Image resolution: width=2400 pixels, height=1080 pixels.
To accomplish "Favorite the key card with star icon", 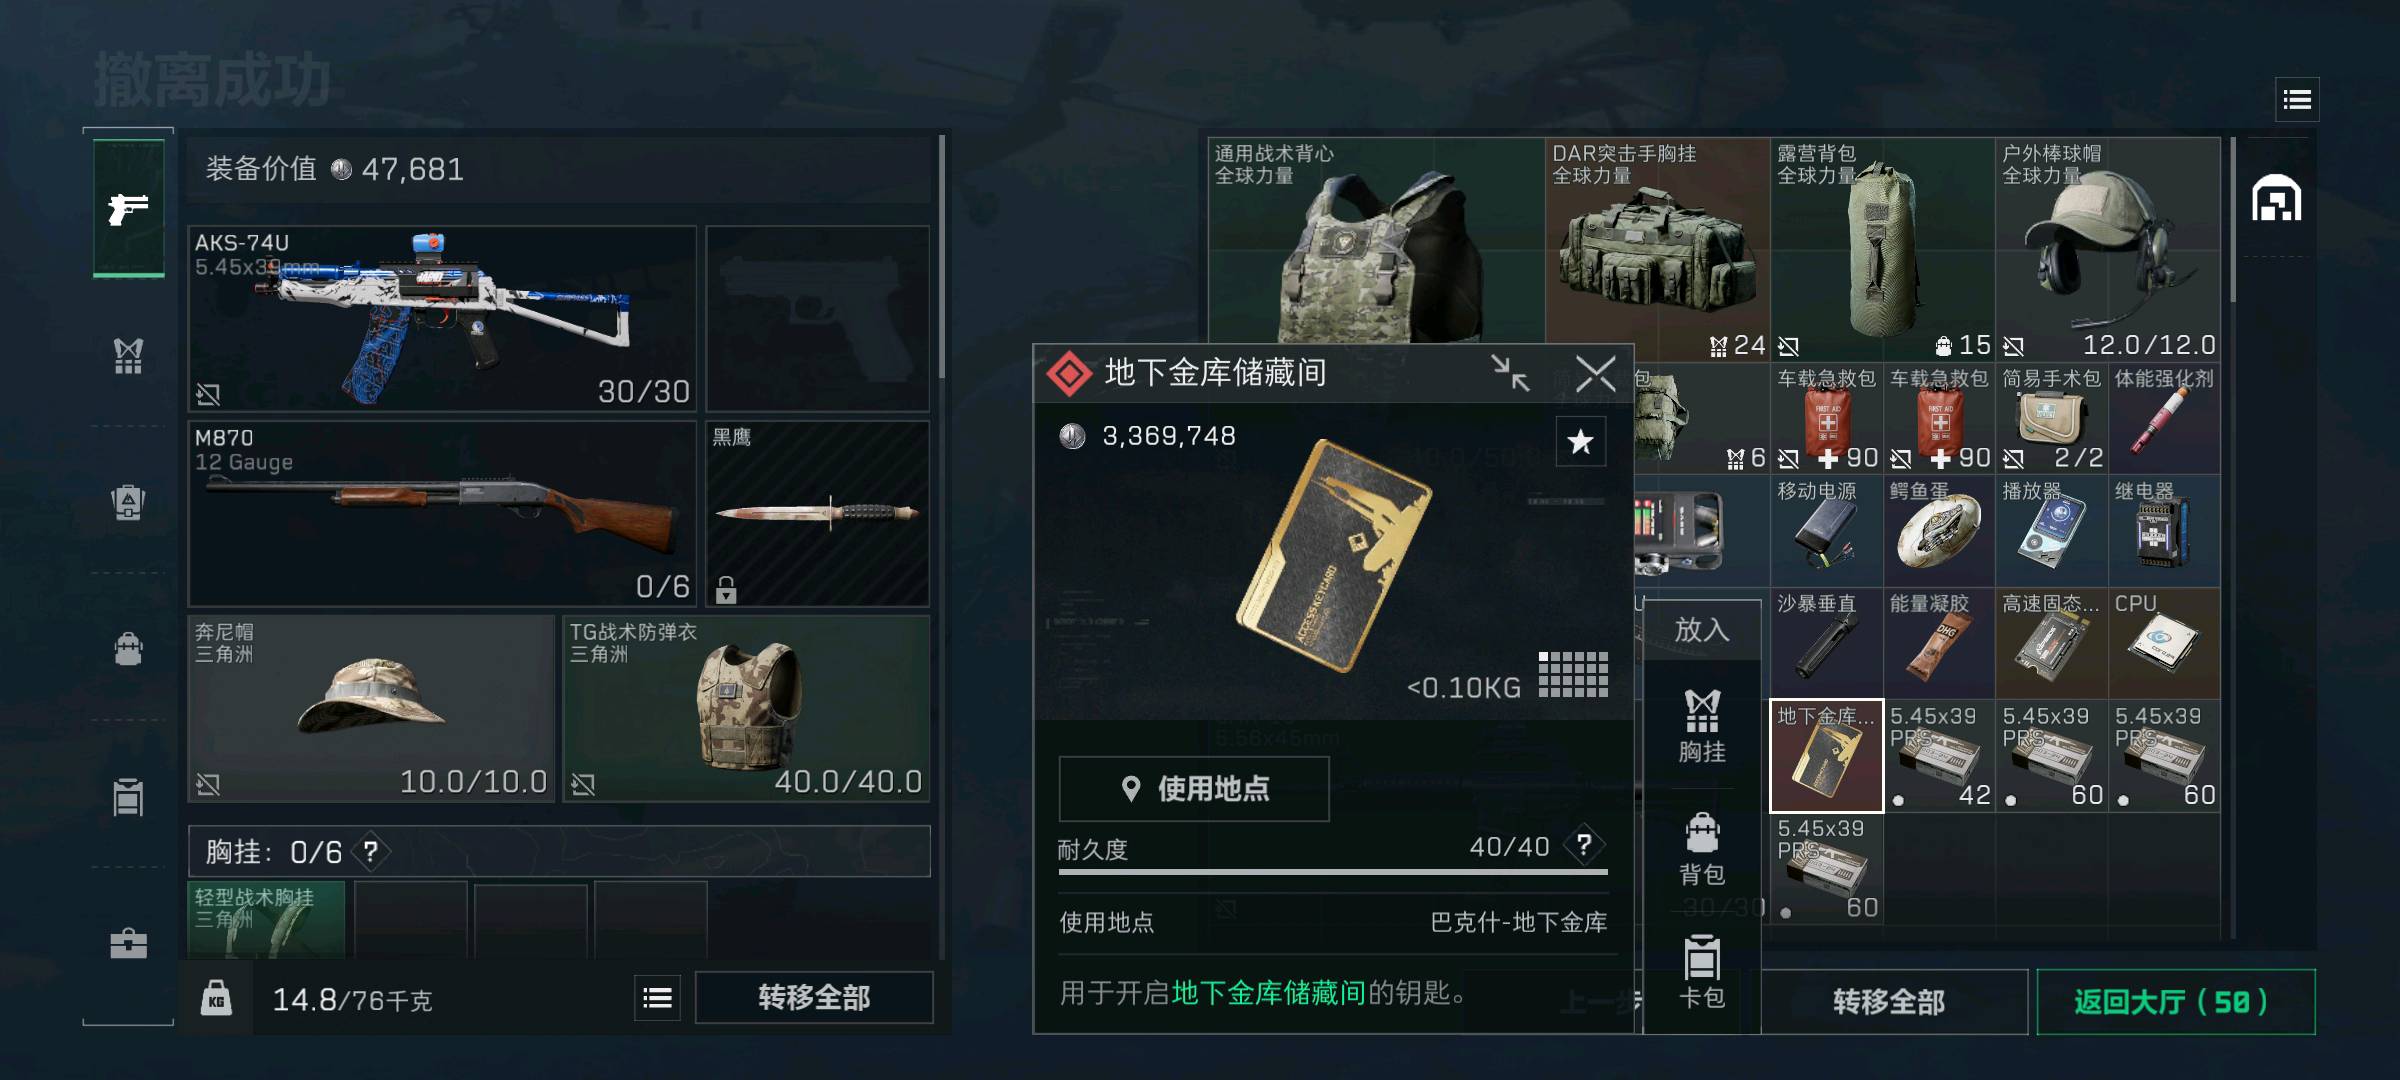I will pyautogui.click(x=1580, y=441).
